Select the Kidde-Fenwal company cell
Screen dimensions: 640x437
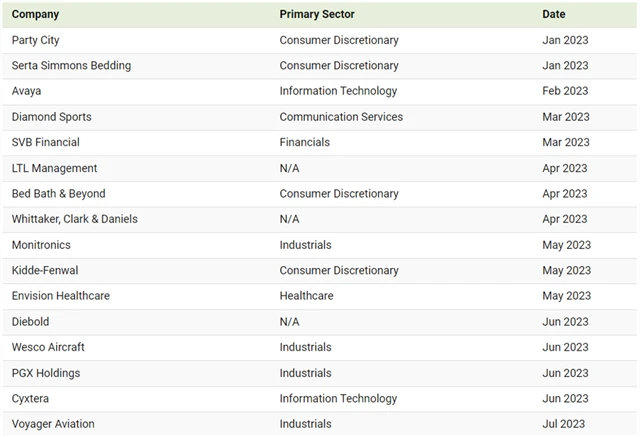click(x=47, y=270)
